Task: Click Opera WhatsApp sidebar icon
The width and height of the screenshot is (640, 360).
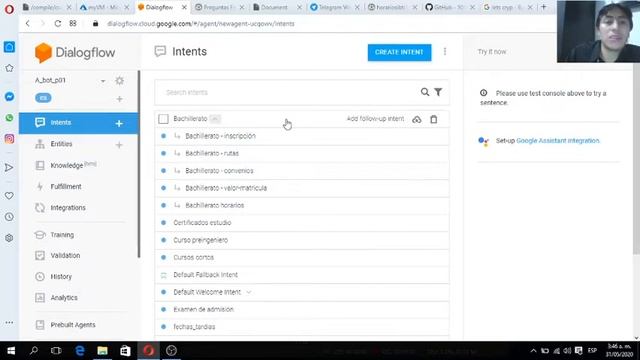Action: [x=9, y=118]
